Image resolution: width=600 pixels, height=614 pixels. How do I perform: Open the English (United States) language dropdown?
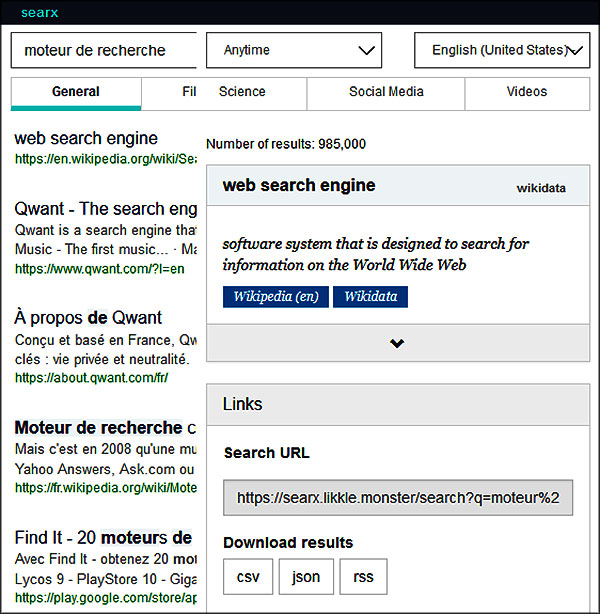pos(502,50)
